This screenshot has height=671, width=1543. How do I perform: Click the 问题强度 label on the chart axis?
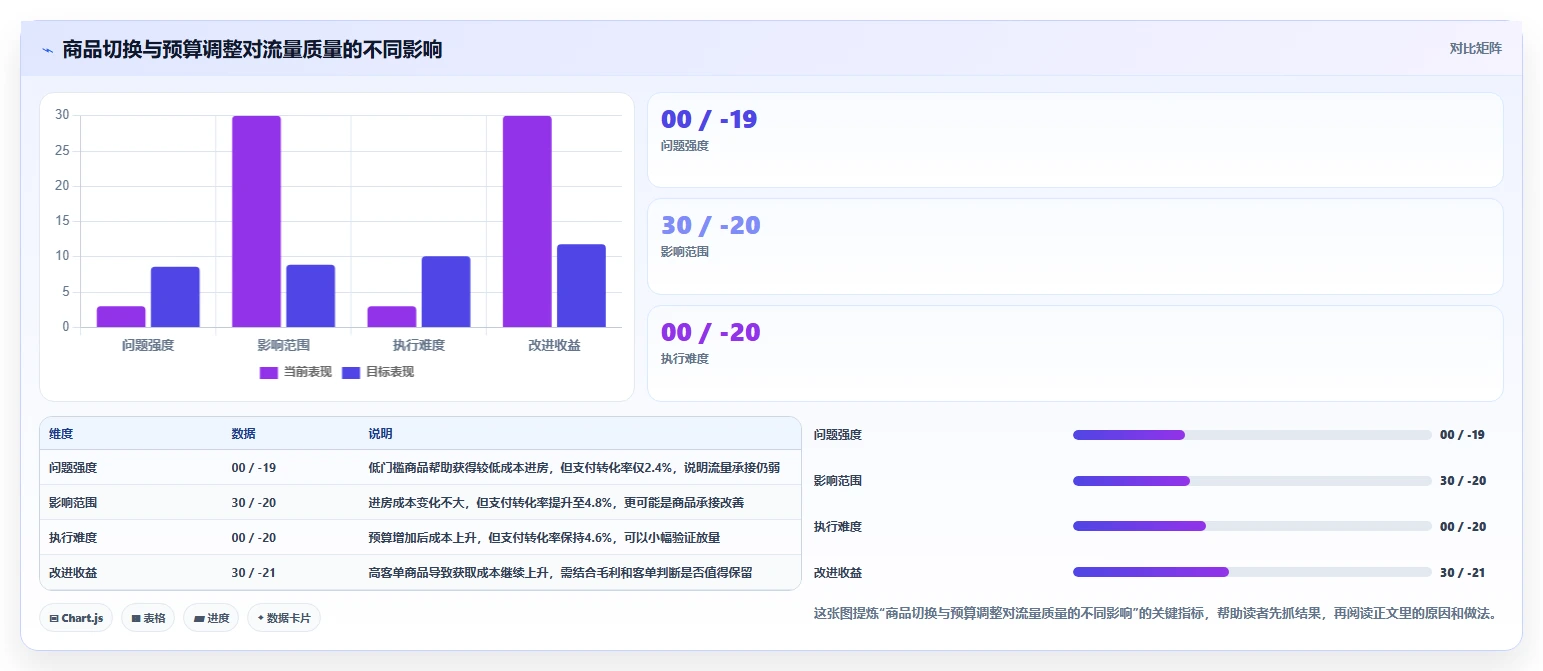tap(148, 345)
